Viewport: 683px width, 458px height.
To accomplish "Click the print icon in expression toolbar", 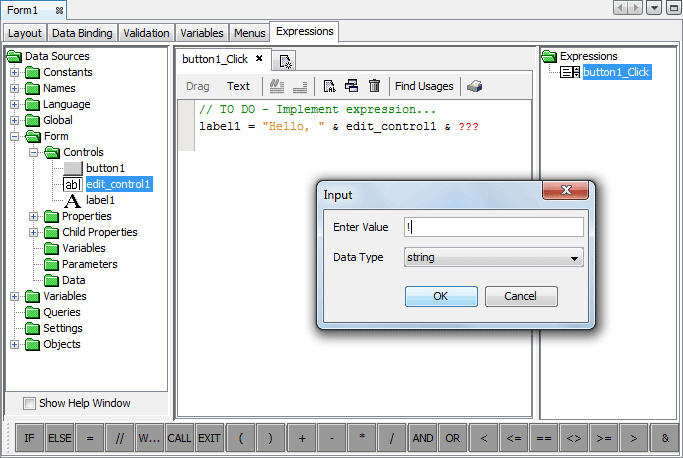I will click(475, 87).
